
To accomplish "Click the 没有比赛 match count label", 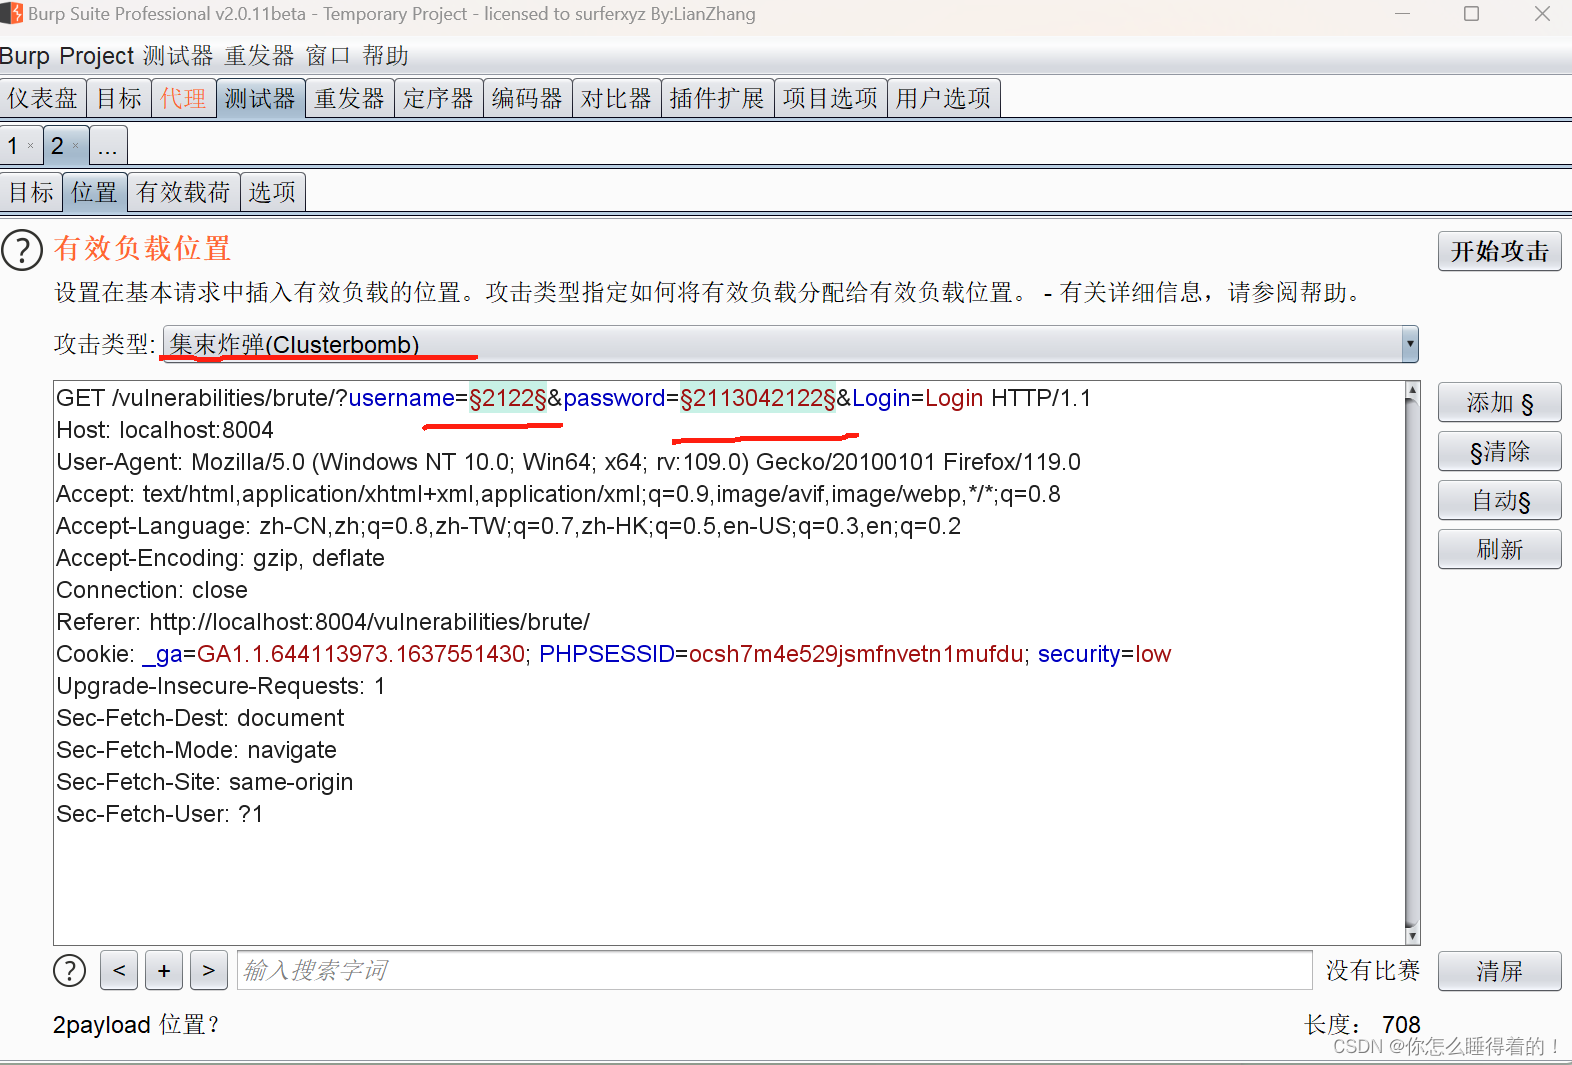I will click(1373, 970).
